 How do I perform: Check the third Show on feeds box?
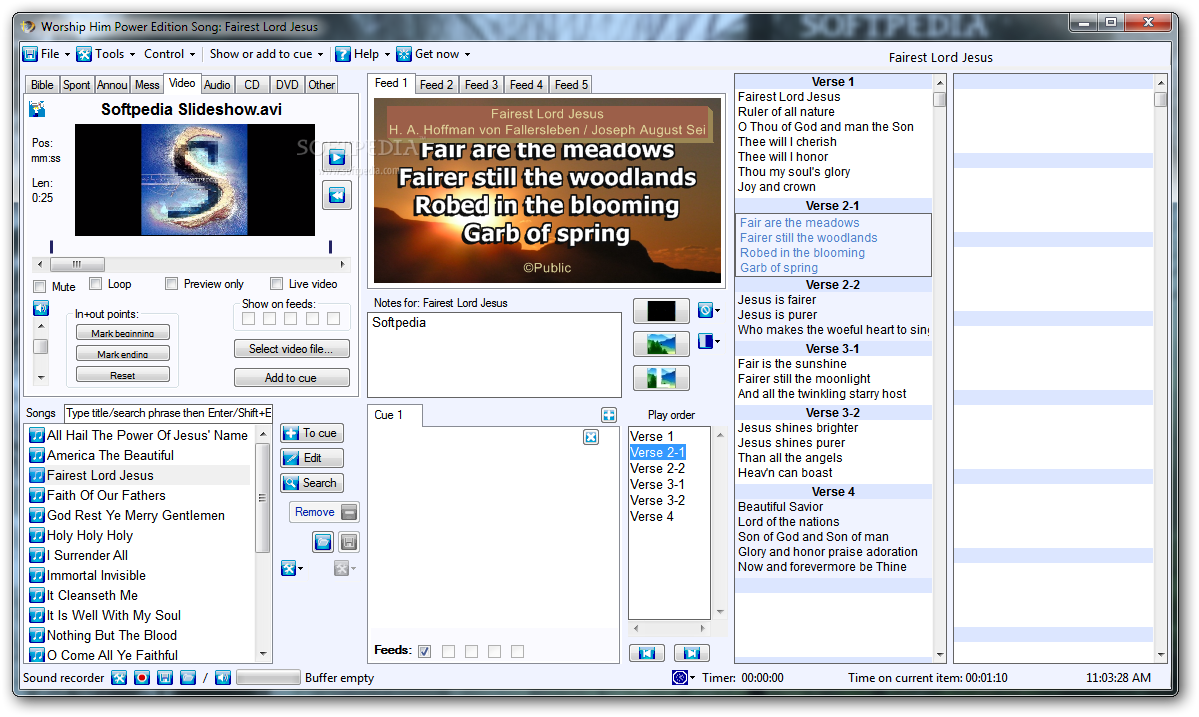click(291, 318)
